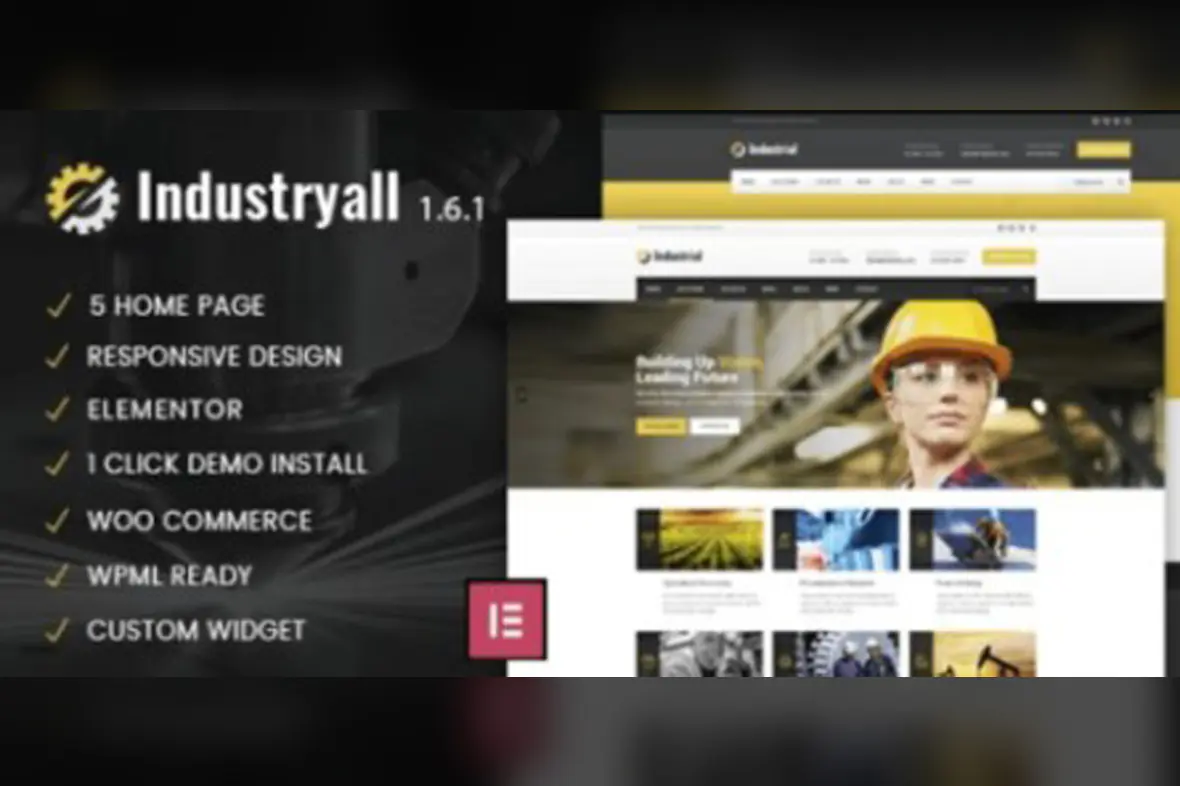This screenshot has width=1180, height=786.
Task: Click the checkmark beside ELEMENTOR
Action: point(59,409)
